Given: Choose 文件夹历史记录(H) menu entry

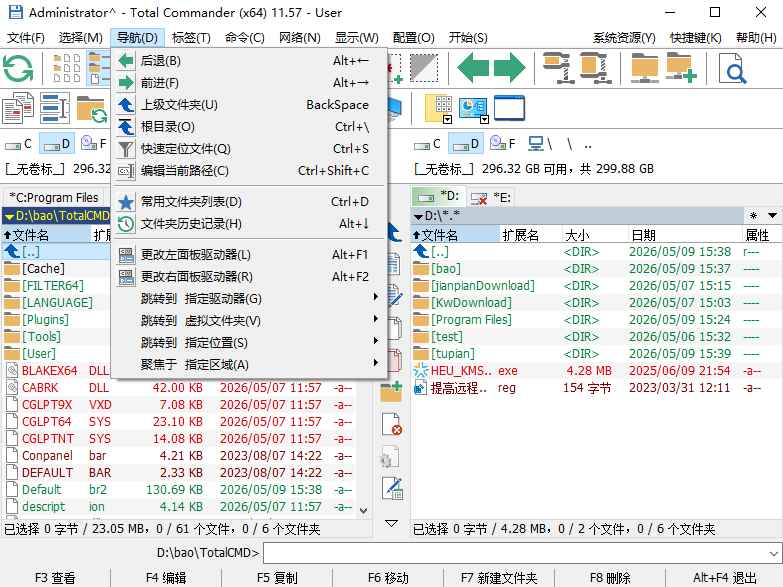Looking at the screenshot, I should pos(250,224).
